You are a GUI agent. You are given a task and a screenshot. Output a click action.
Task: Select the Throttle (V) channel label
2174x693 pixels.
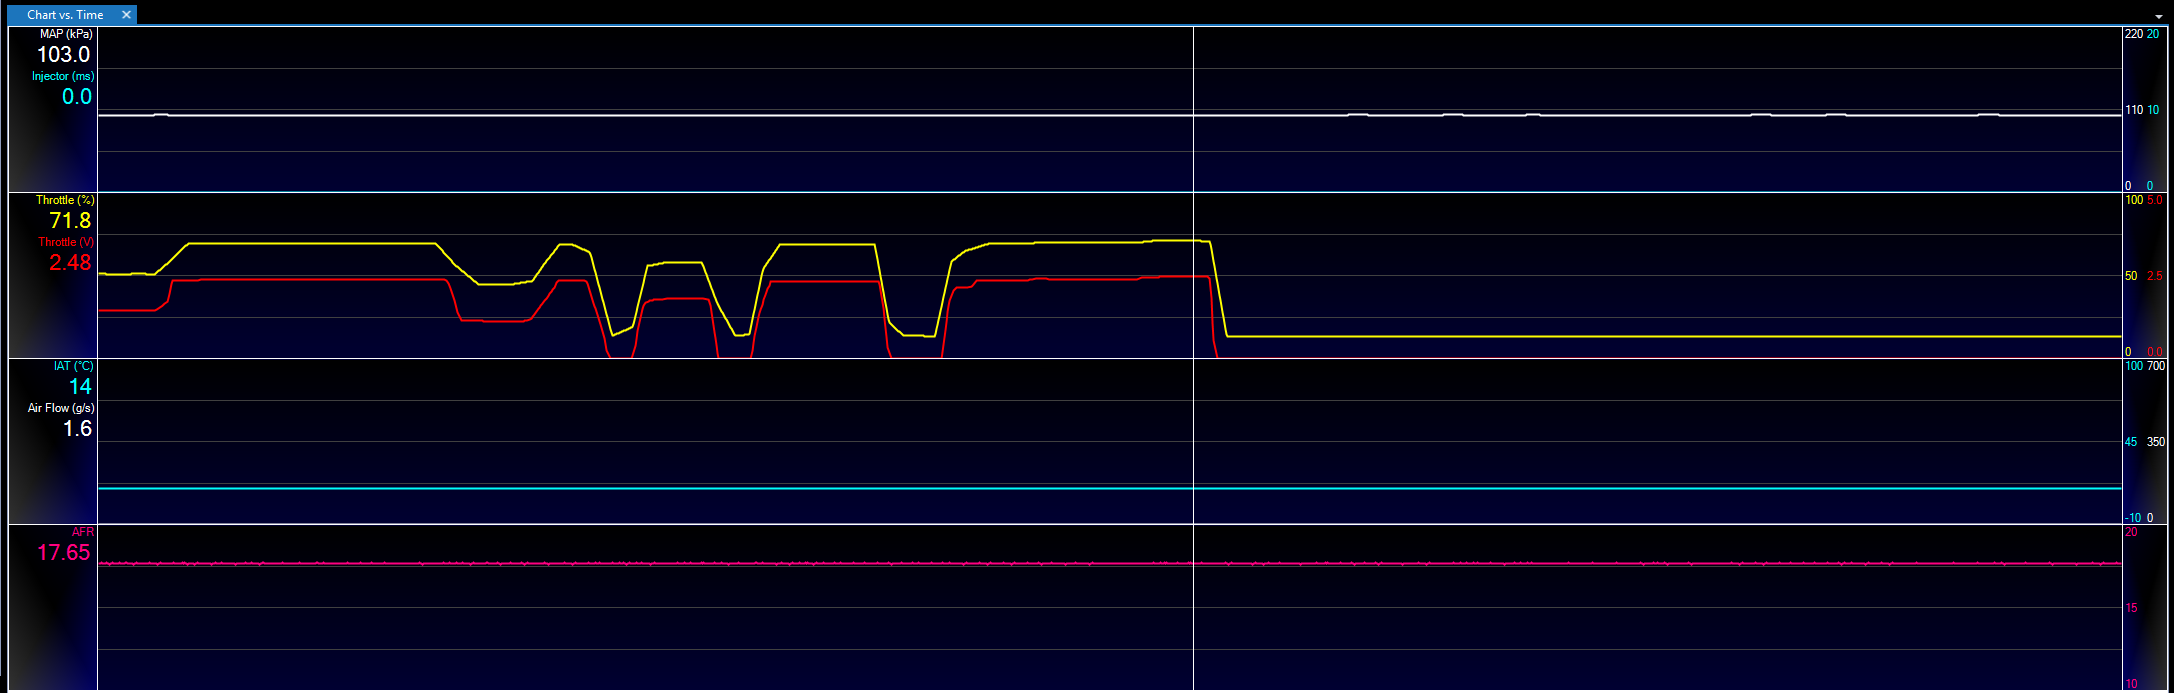[66, 242]
